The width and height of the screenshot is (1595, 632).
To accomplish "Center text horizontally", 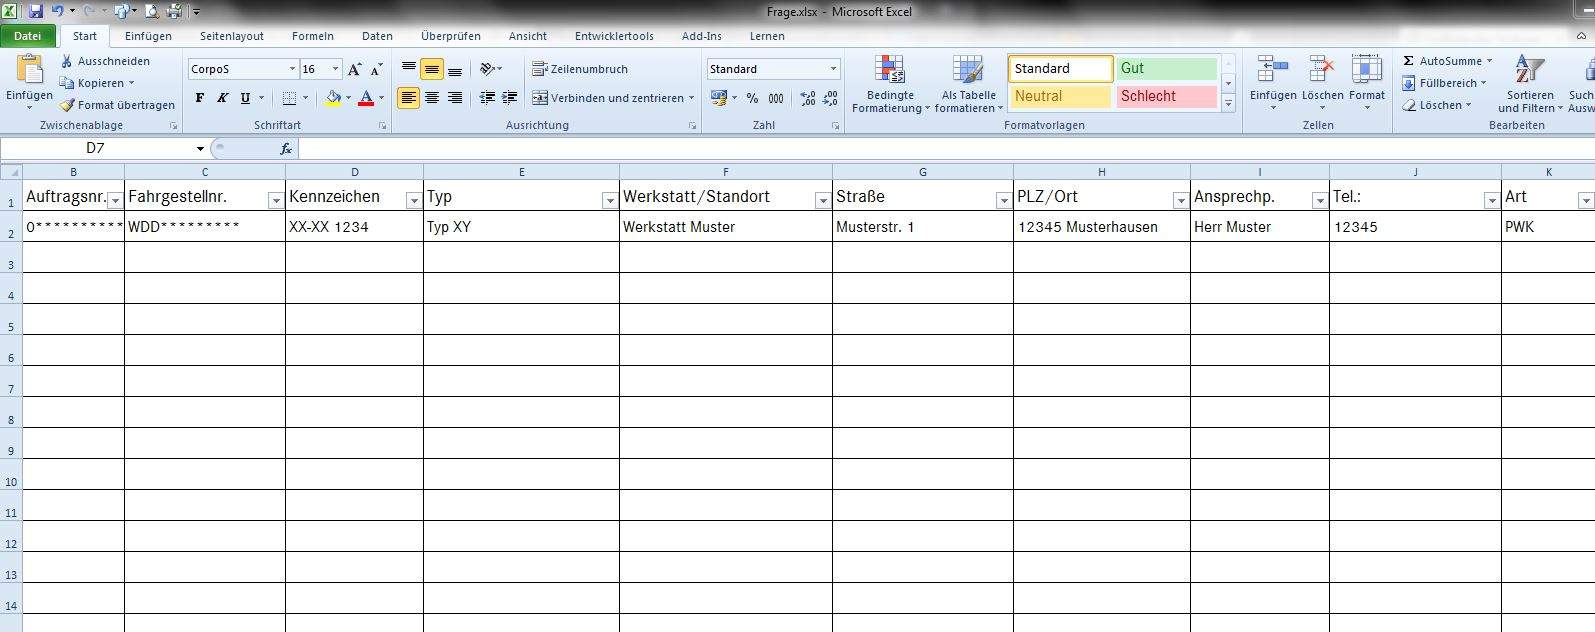I will coord(431,98).
